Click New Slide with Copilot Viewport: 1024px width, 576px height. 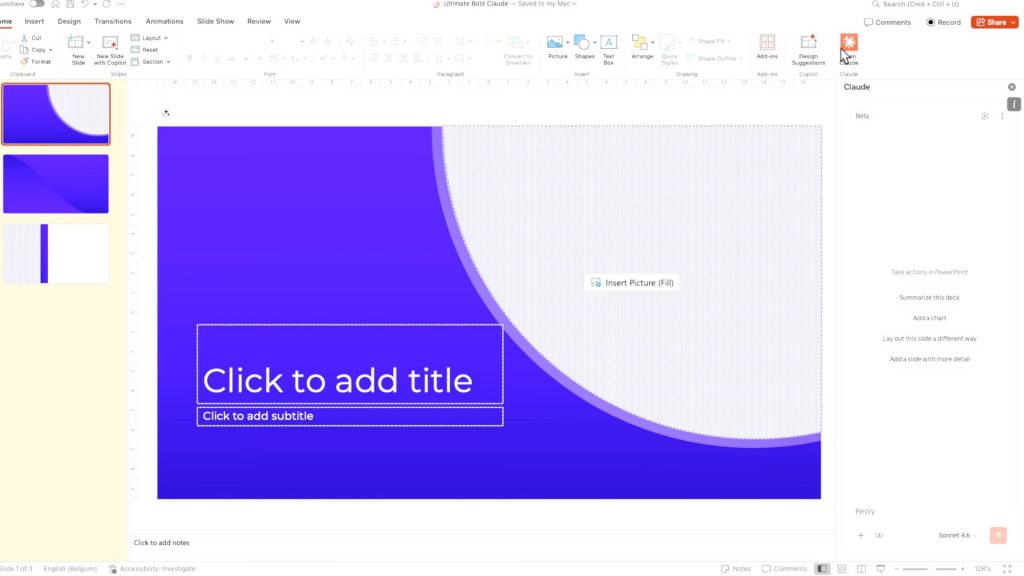110,47
